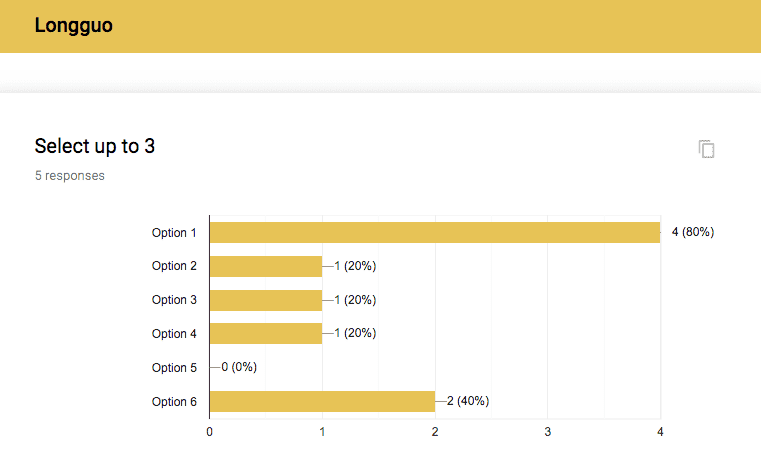Click the Option 3 bar in chart
Image resolution: width=761 pixels, height=473 pixels.
[266, 300]
